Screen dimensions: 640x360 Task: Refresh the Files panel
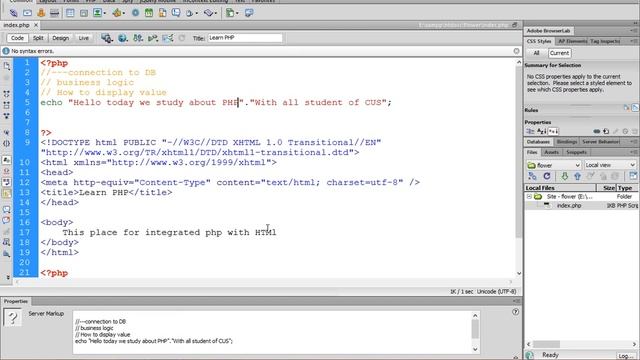(x=547, y=176)
